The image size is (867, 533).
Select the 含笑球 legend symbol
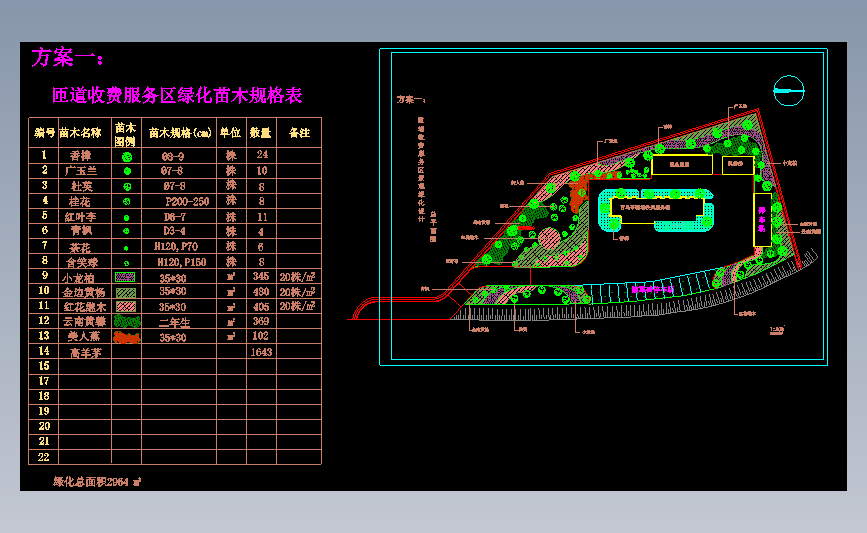(127, 263)
